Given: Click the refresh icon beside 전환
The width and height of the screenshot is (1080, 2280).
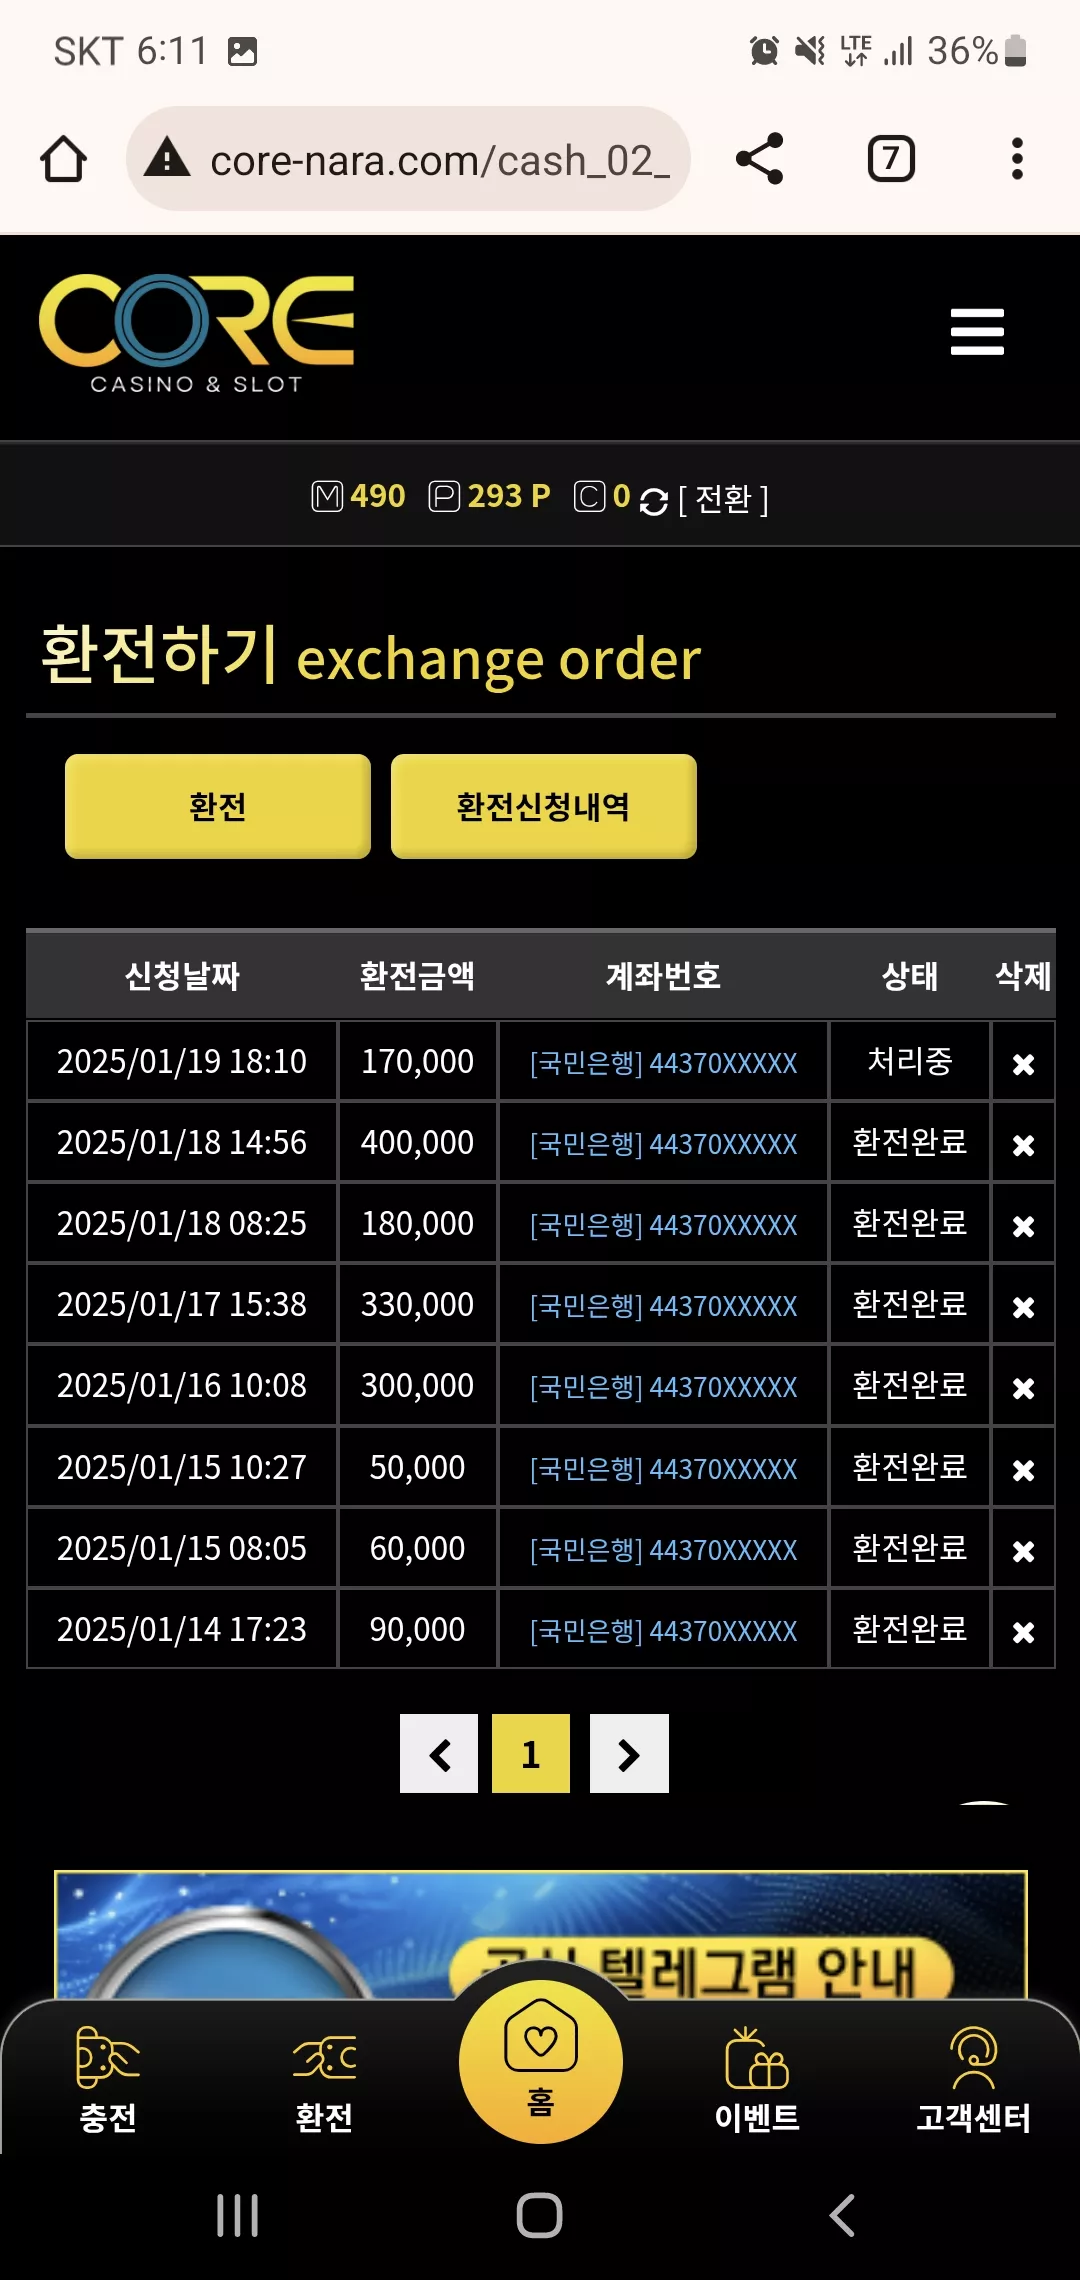Looking at the screenshot, I should click(x=653, y=501).
